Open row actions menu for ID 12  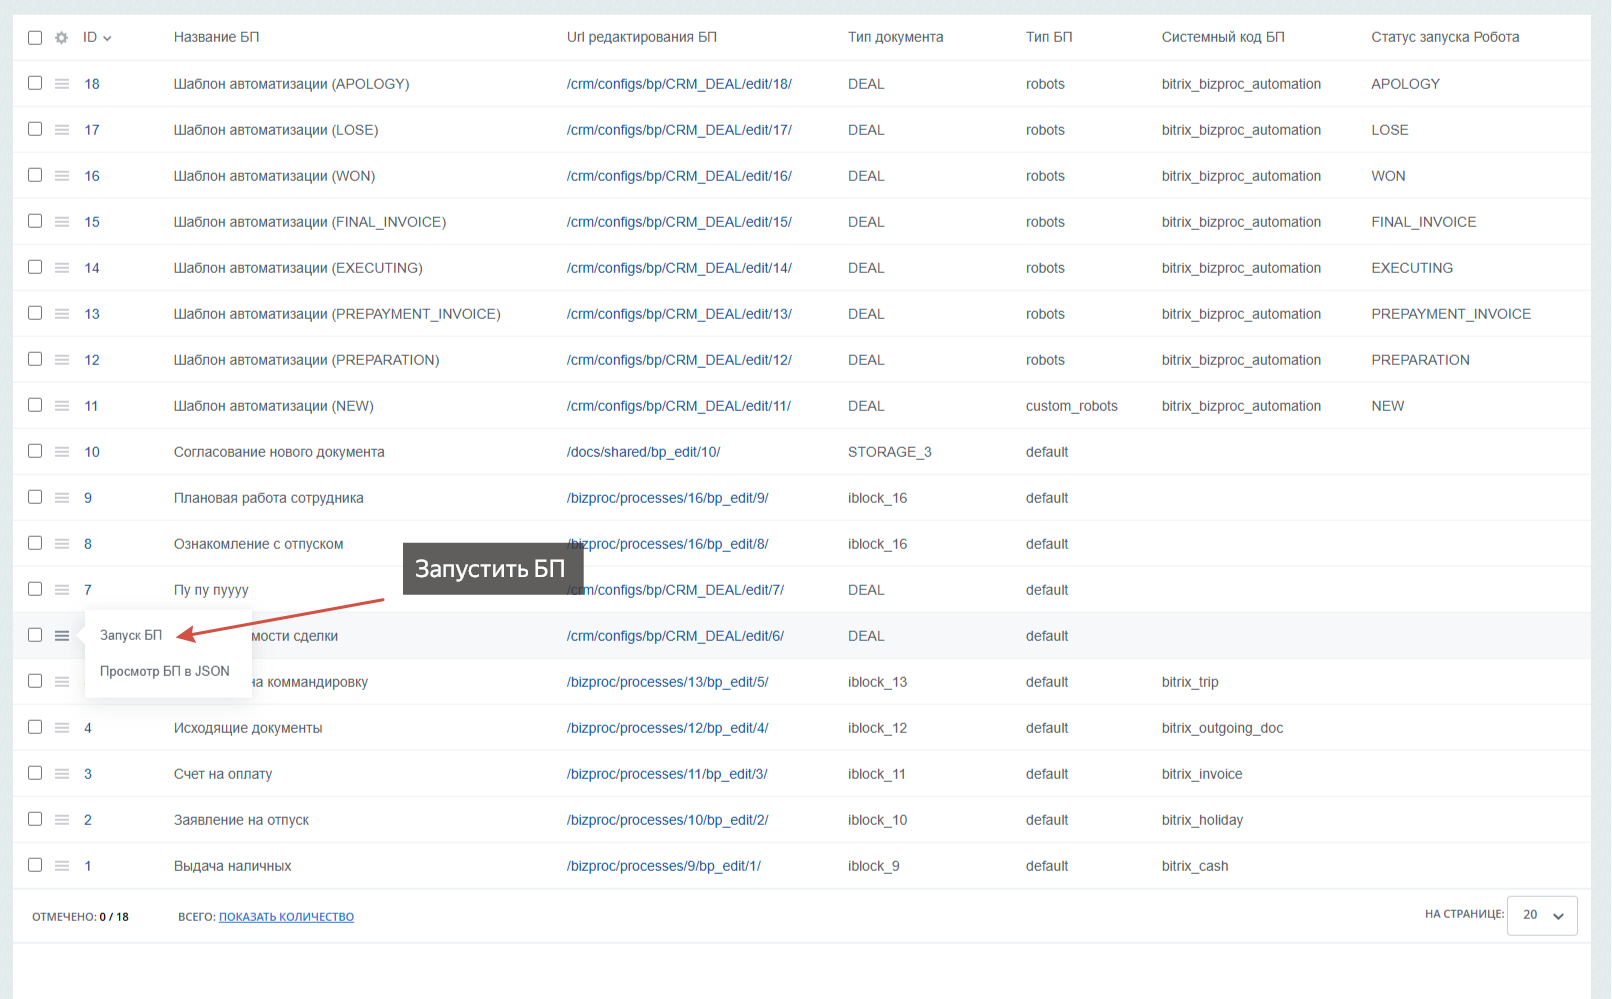[62, 360]
